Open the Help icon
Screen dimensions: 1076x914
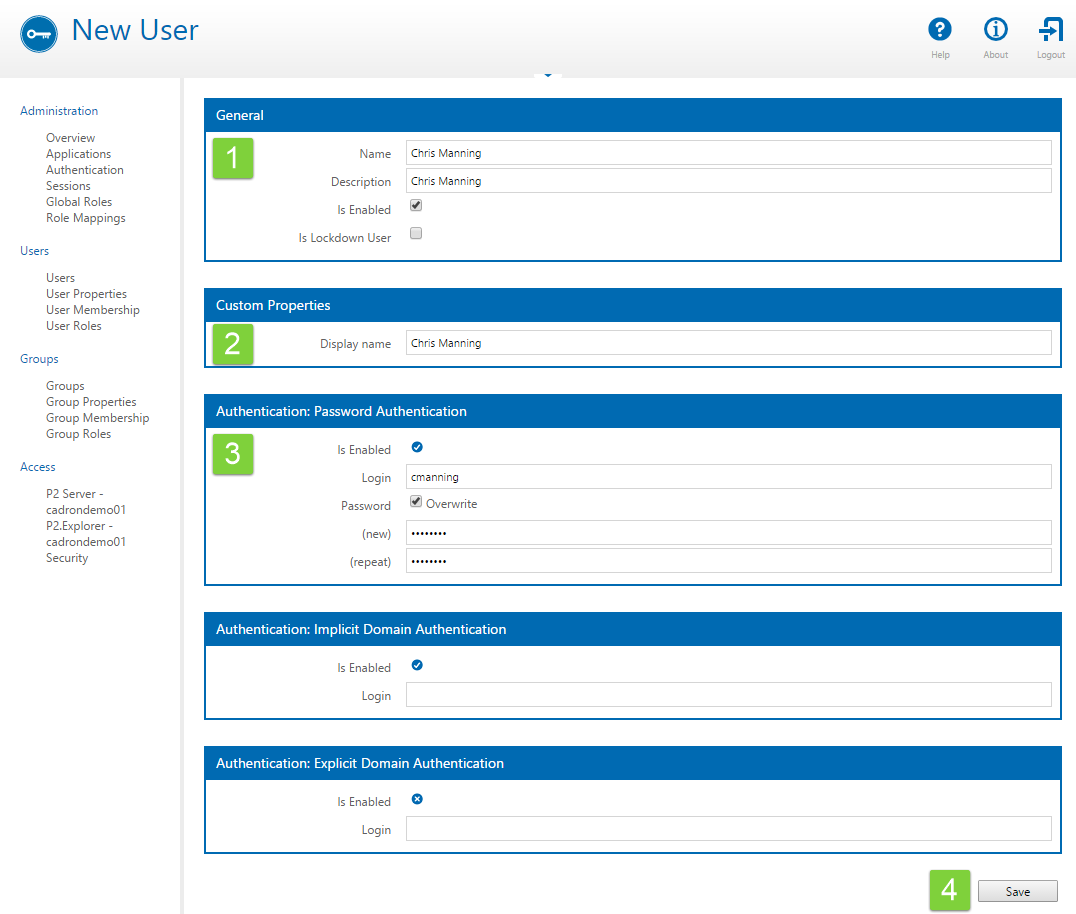tap(939, 29)
